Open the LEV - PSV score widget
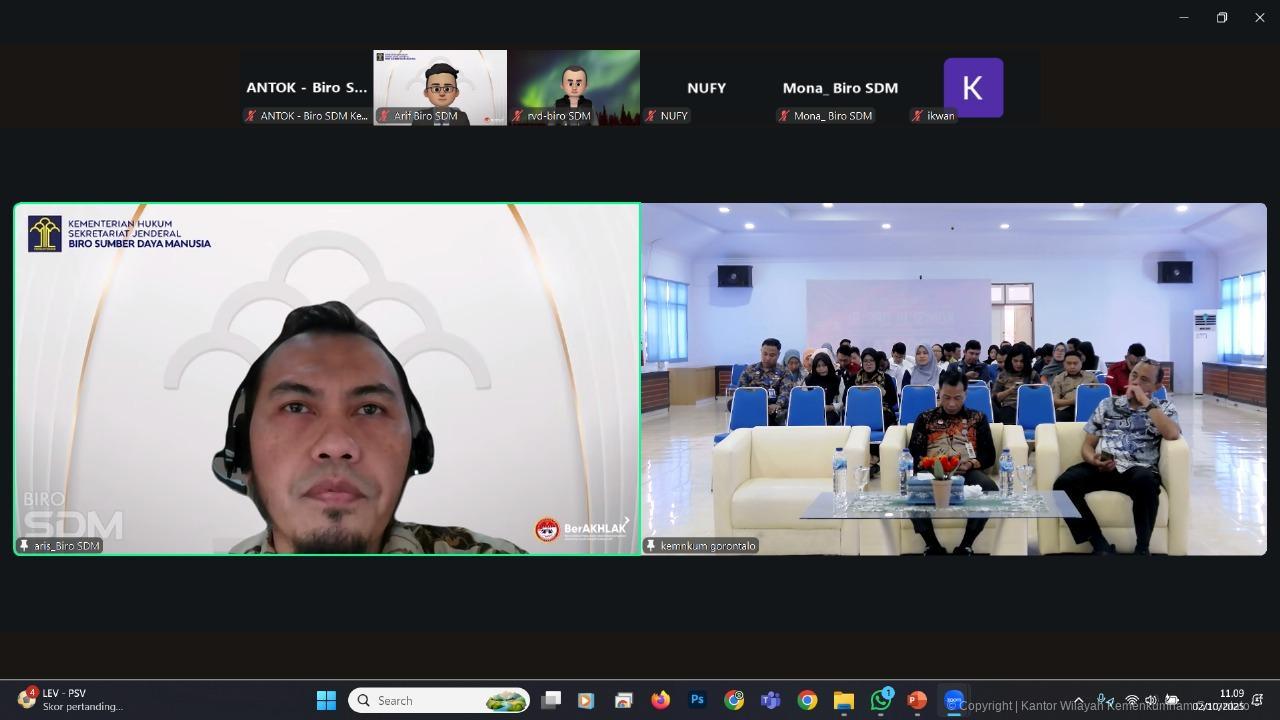This screenshot has height=720, width=1280. [70, 700]
